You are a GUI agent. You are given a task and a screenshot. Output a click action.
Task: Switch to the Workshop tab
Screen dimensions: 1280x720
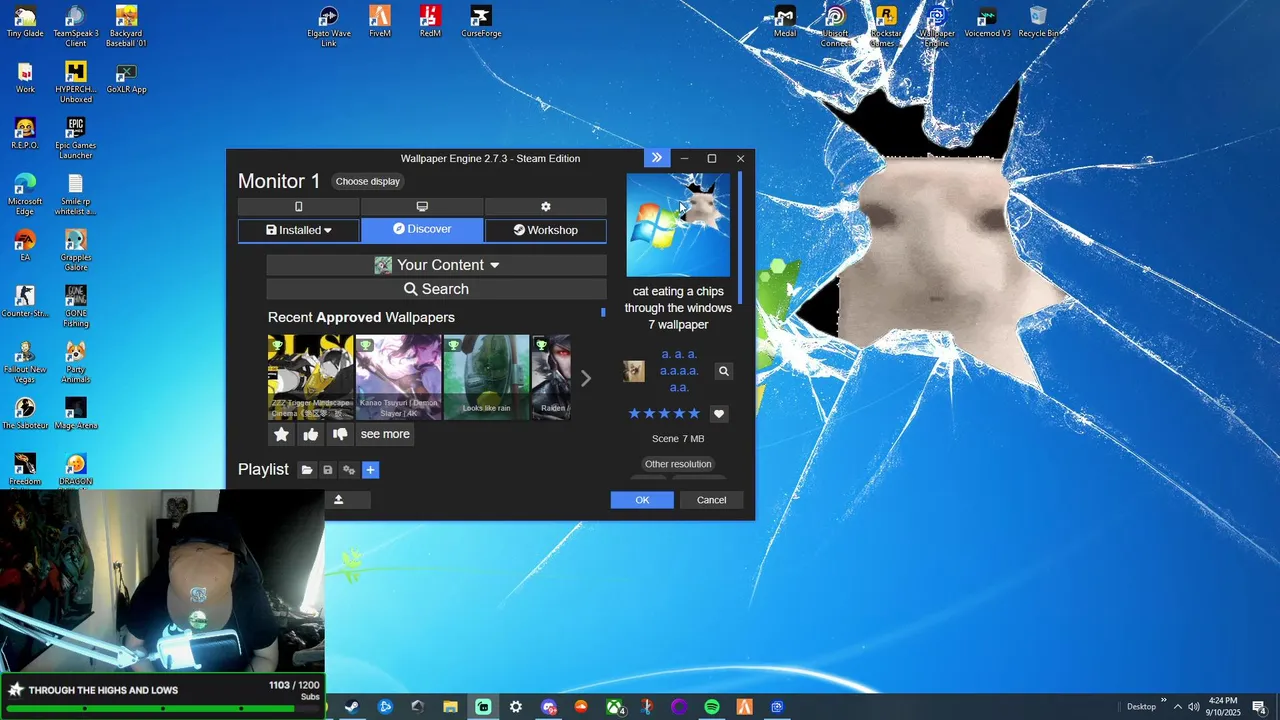(x=545, y=230)
